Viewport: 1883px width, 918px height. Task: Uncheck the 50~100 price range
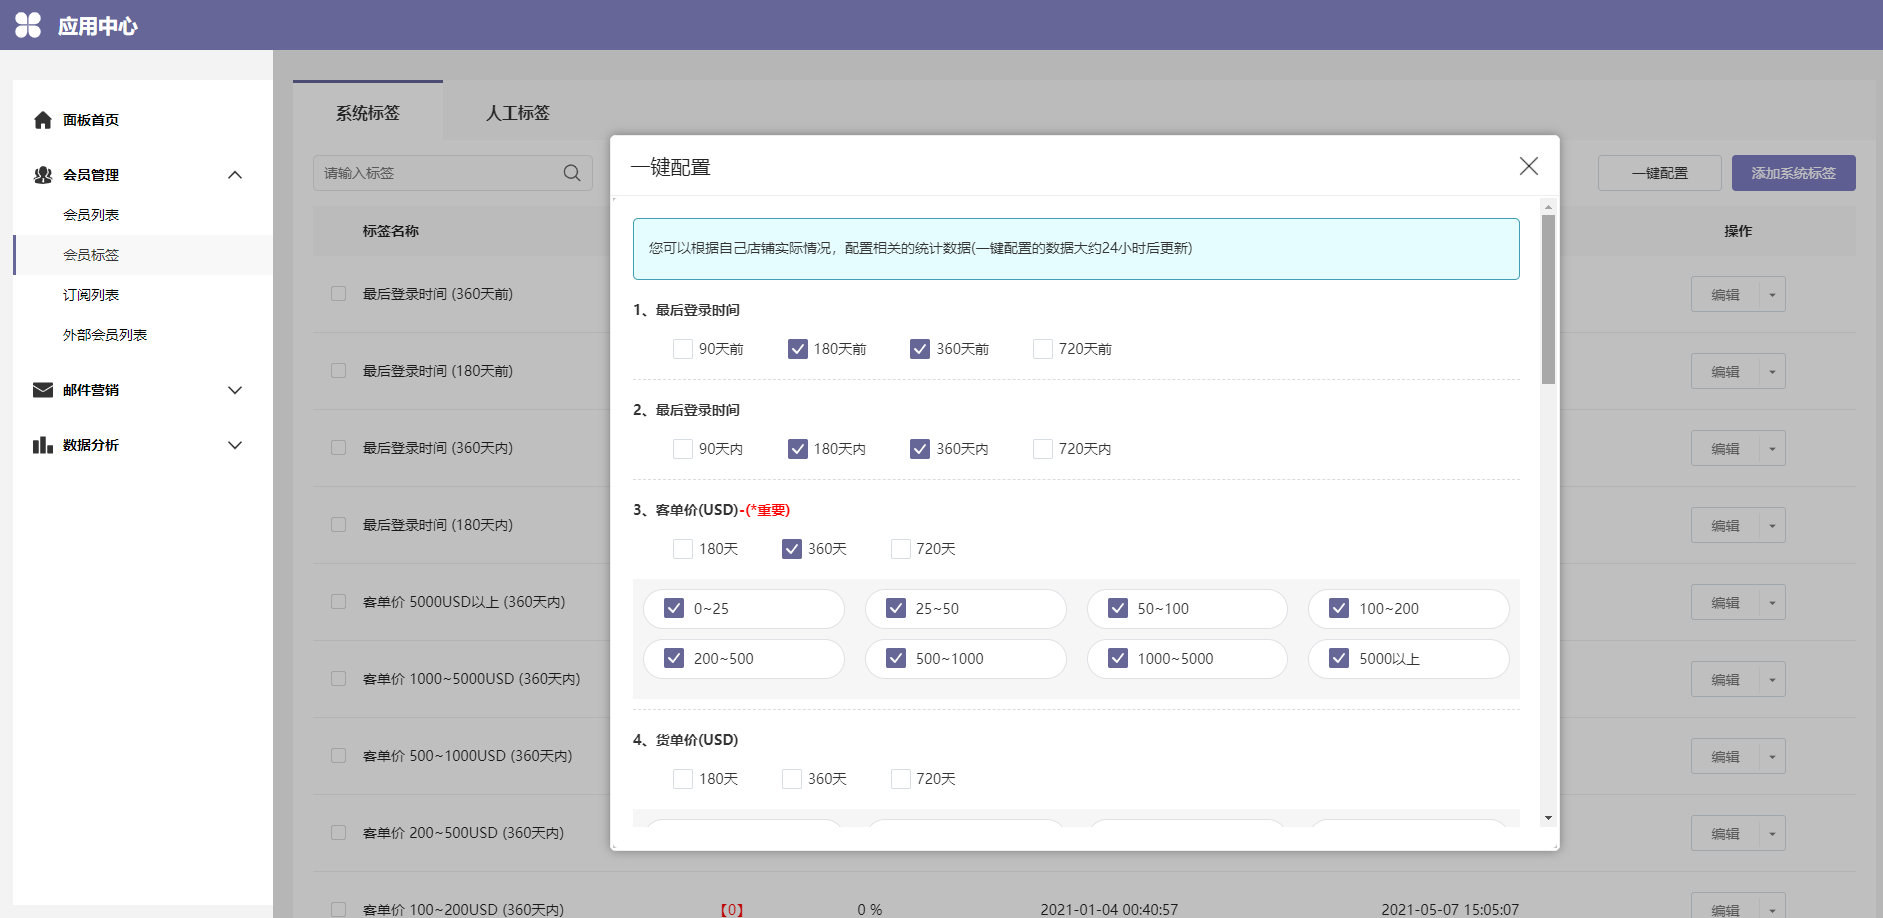pos(1118,608)
